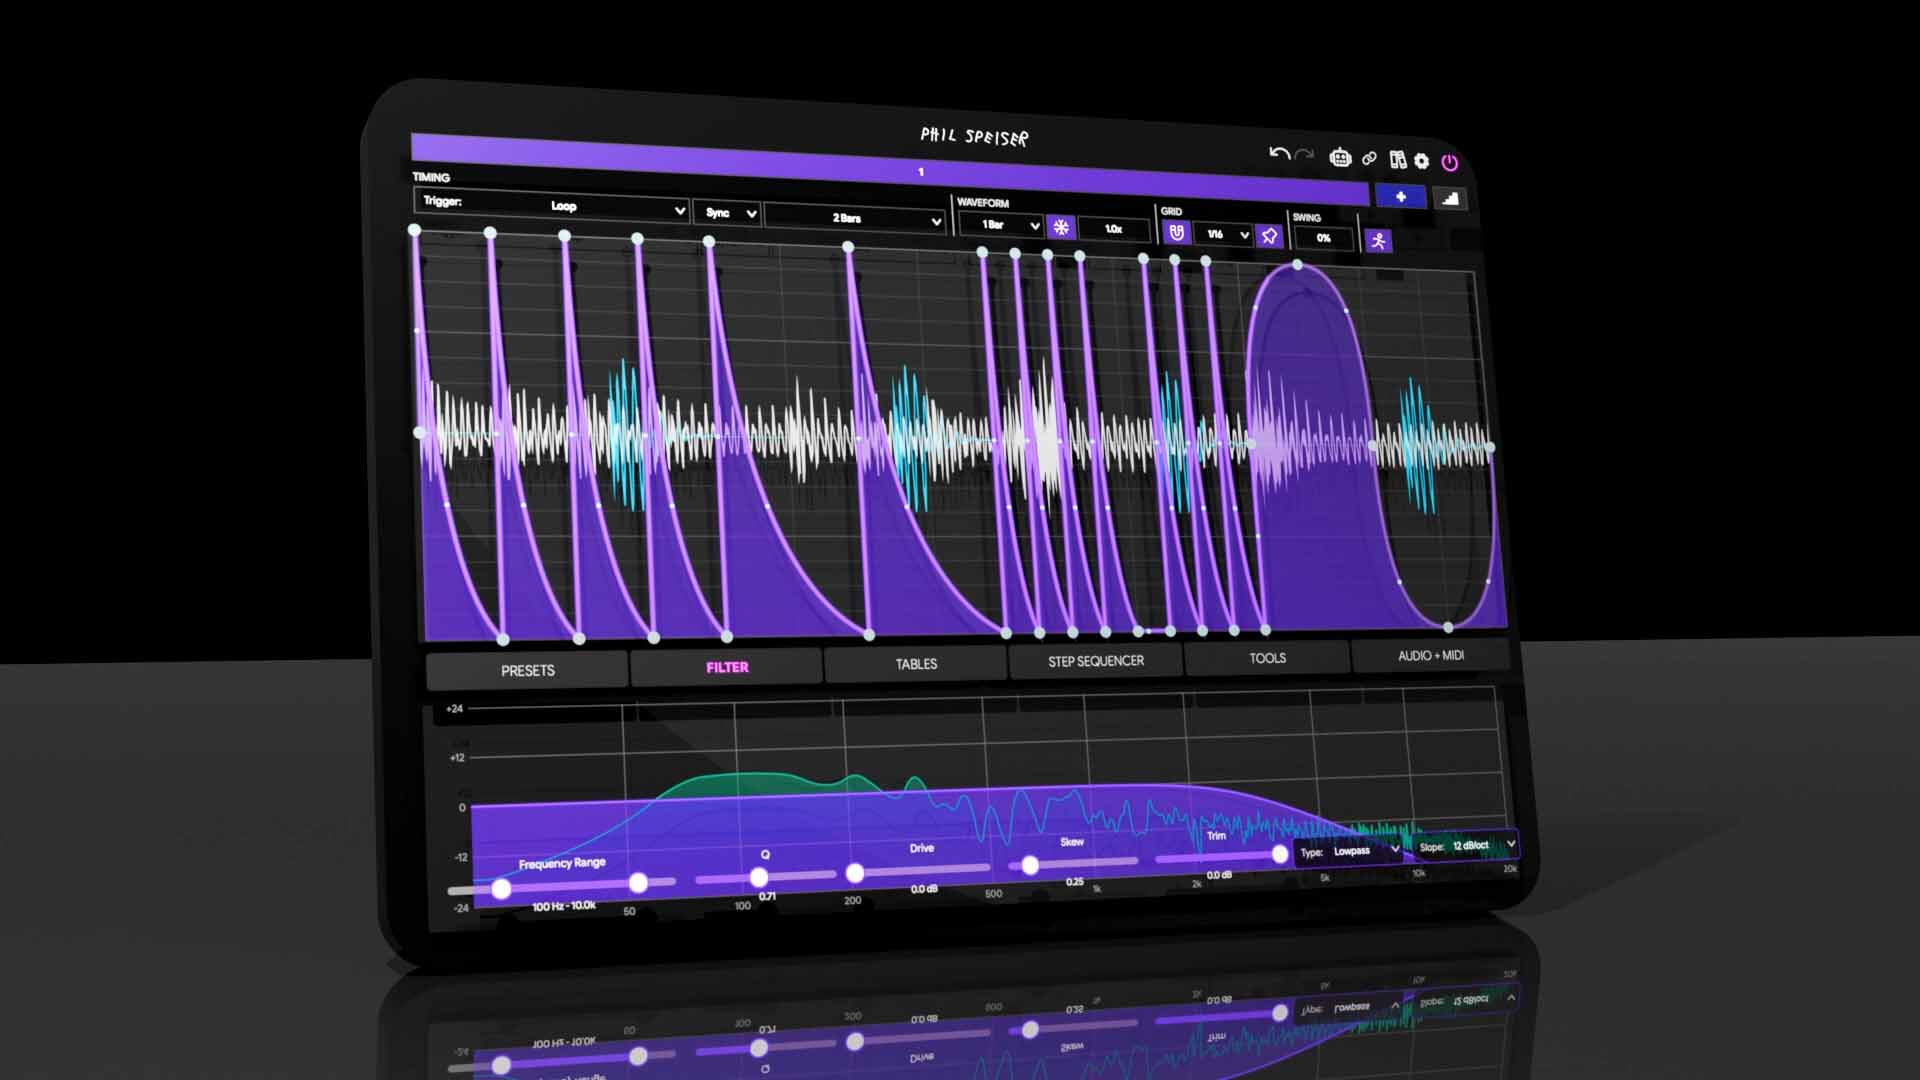Open the Trigger Loop dropdown
This screenshot has width=1920, height=1080.
(x=552, y=205)
